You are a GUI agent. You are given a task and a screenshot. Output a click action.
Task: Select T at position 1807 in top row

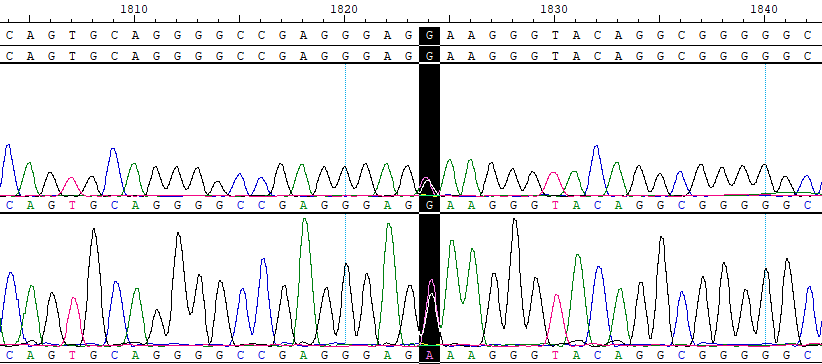tap(72, 36)
